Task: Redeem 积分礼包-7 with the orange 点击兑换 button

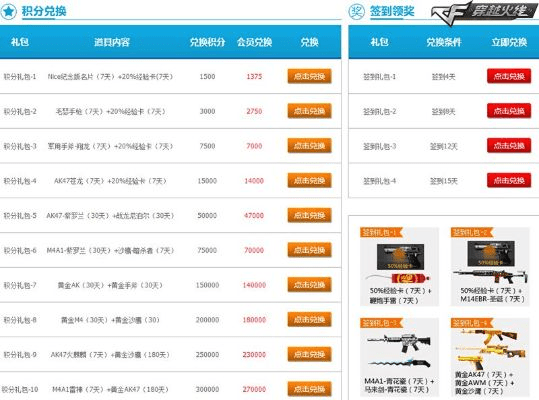Action: (309, 285)
